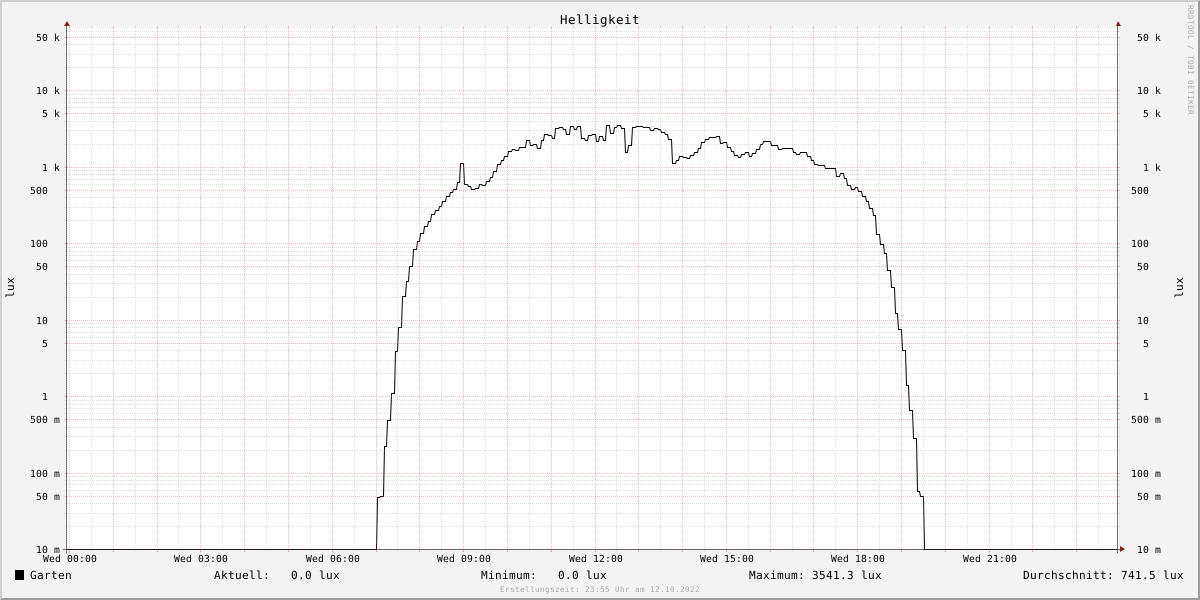Click the 50 k label on left axis
The height and width of the screenshot is (600, 1200).
48,38
